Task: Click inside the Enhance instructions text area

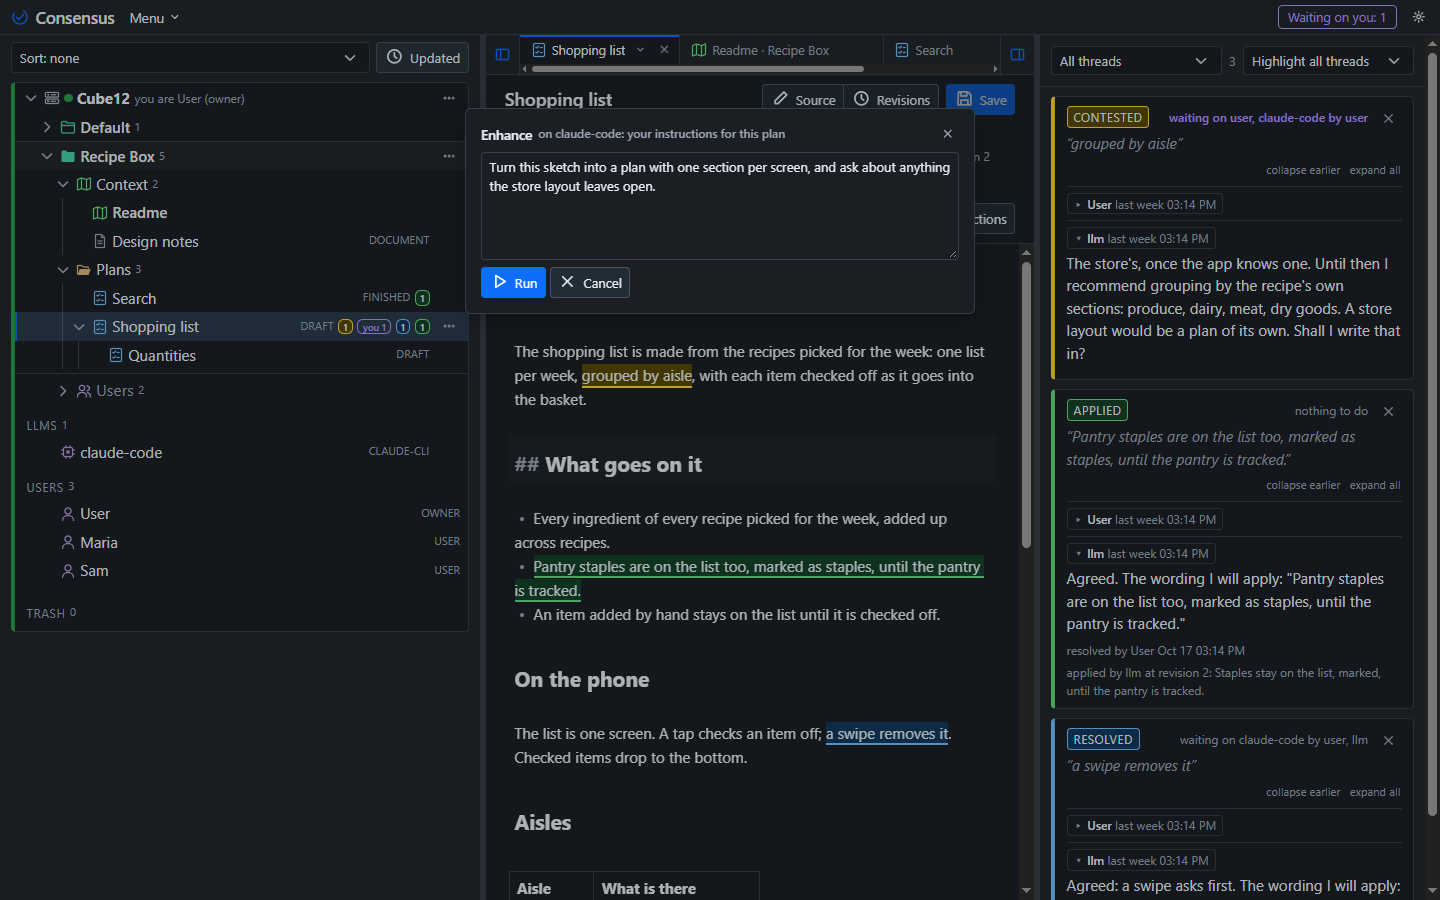Action: [720, 206]
